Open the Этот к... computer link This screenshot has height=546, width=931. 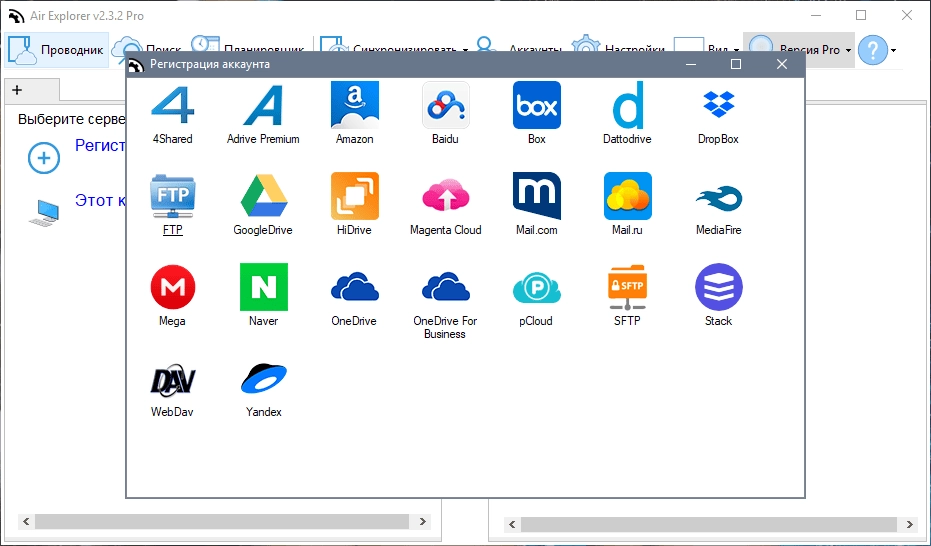click(100, 200)
